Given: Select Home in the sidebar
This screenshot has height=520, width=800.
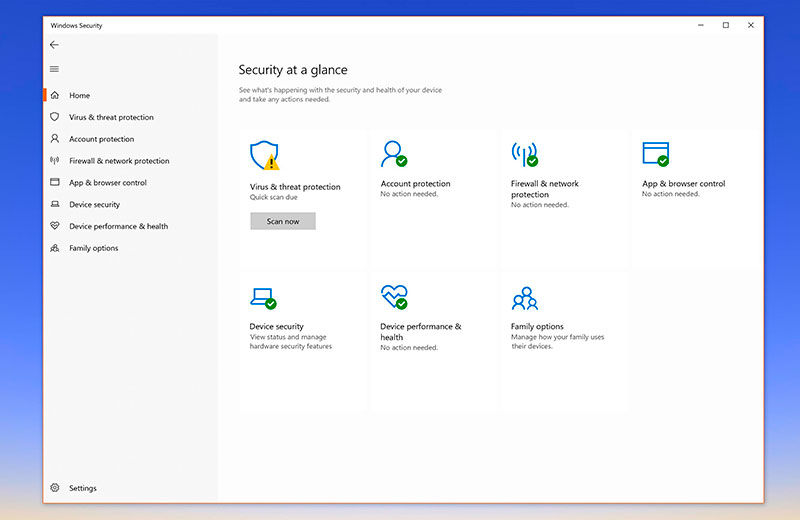Looking at the screenshot, I should pyautogui.click(x=79, y=96).
